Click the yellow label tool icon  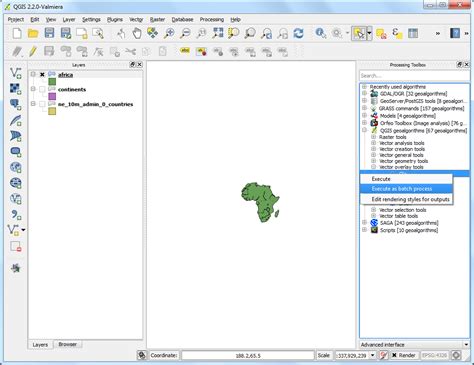click(x=185, y=51)
